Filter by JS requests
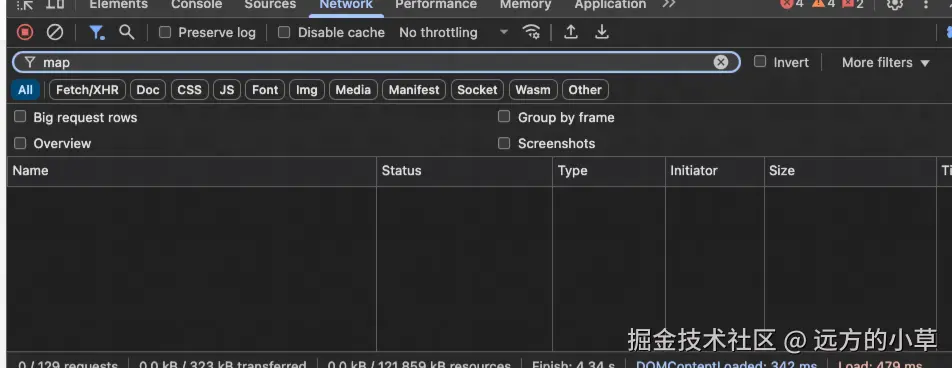Screen dimensions: 952x368 tap(227, 90)
